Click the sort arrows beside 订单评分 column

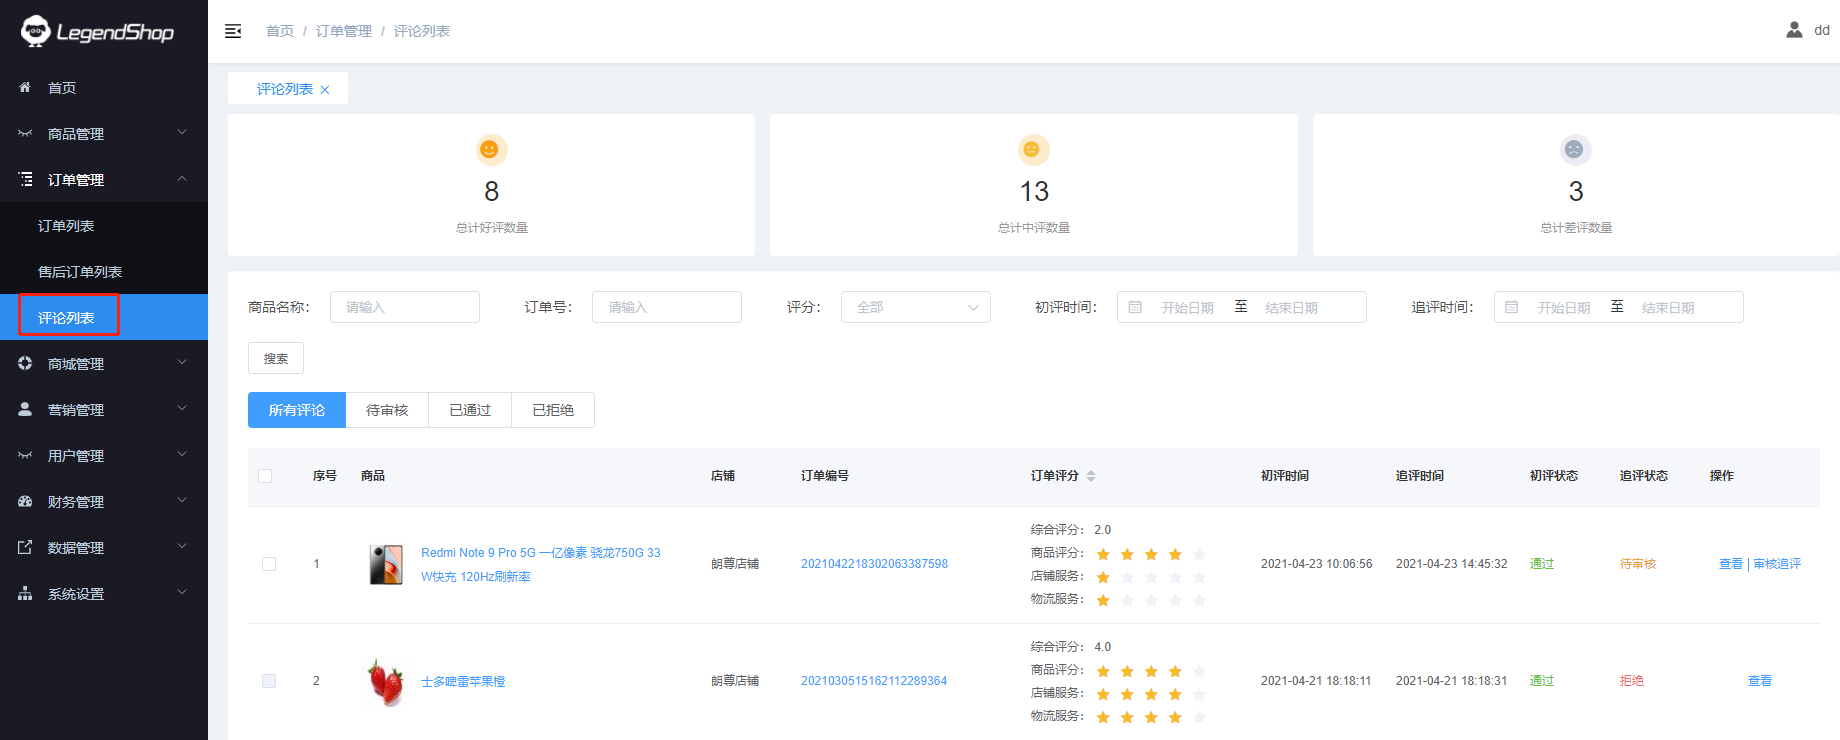1091,476
